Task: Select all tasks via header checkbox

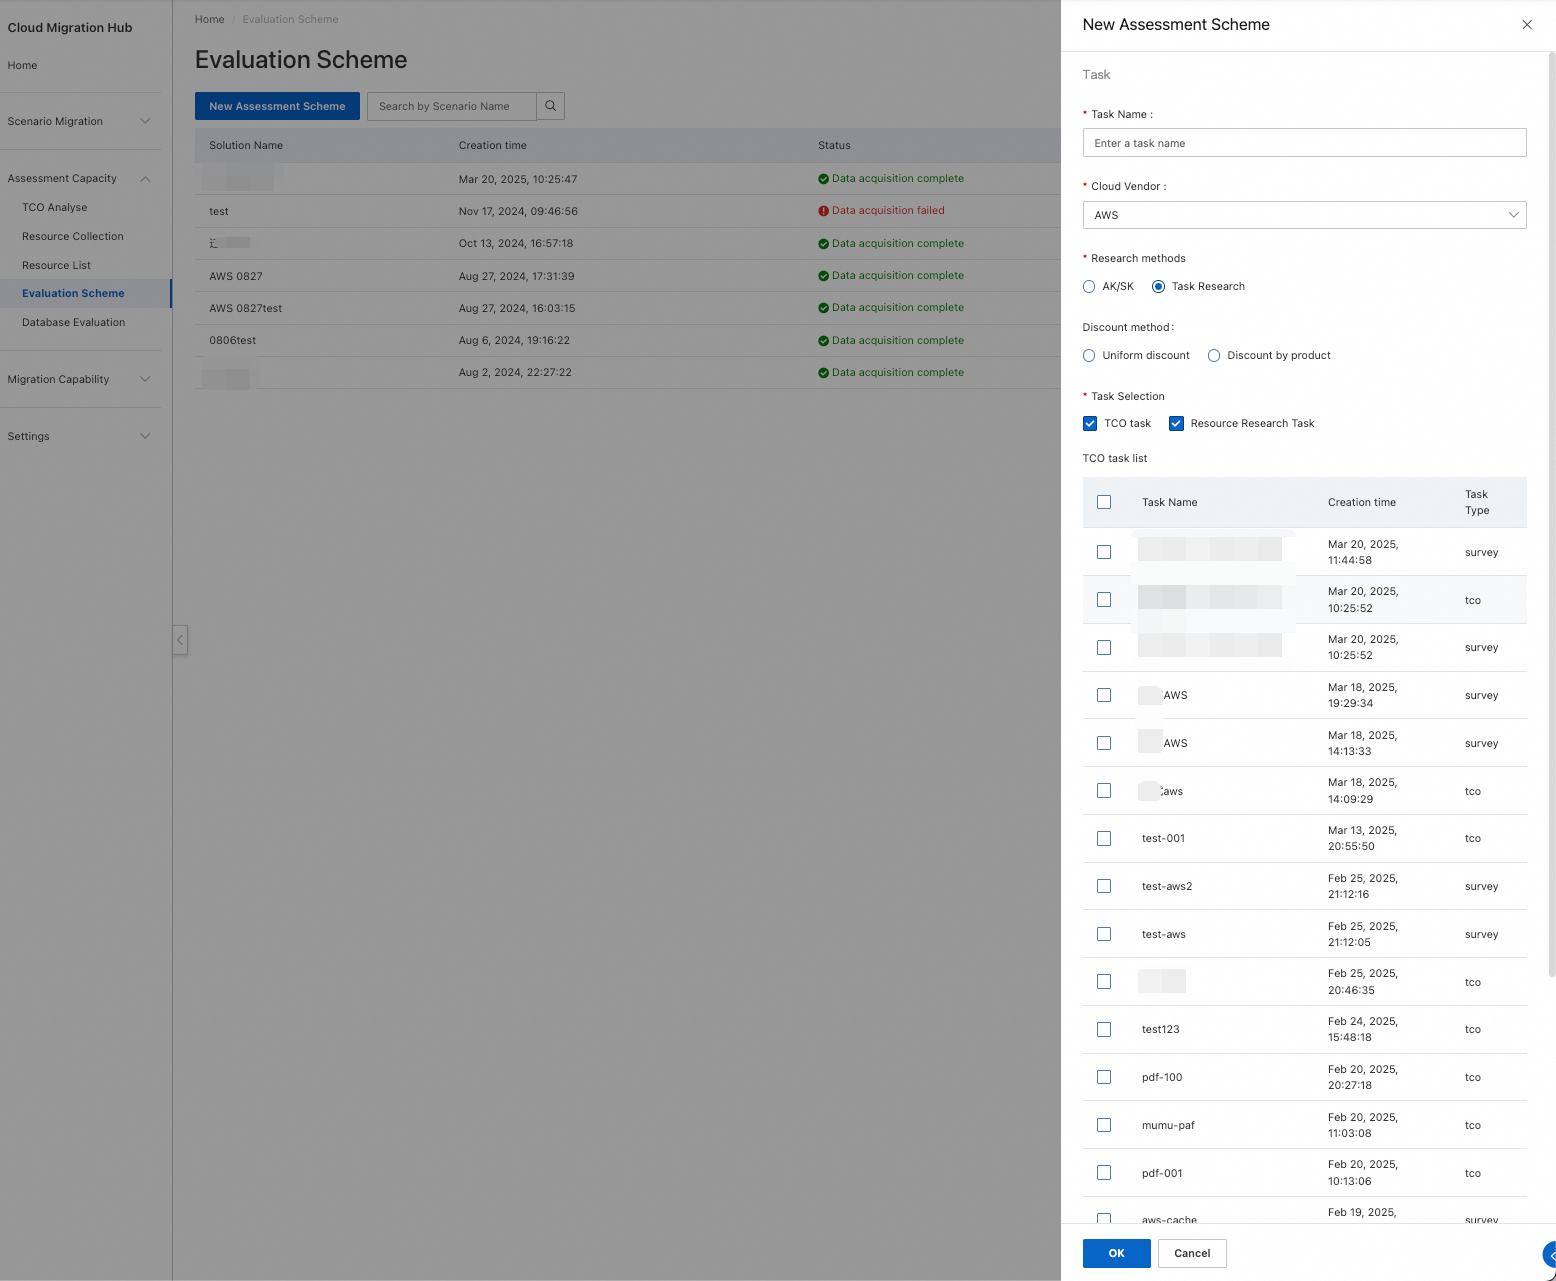Action: click(x=1103, y=502)
